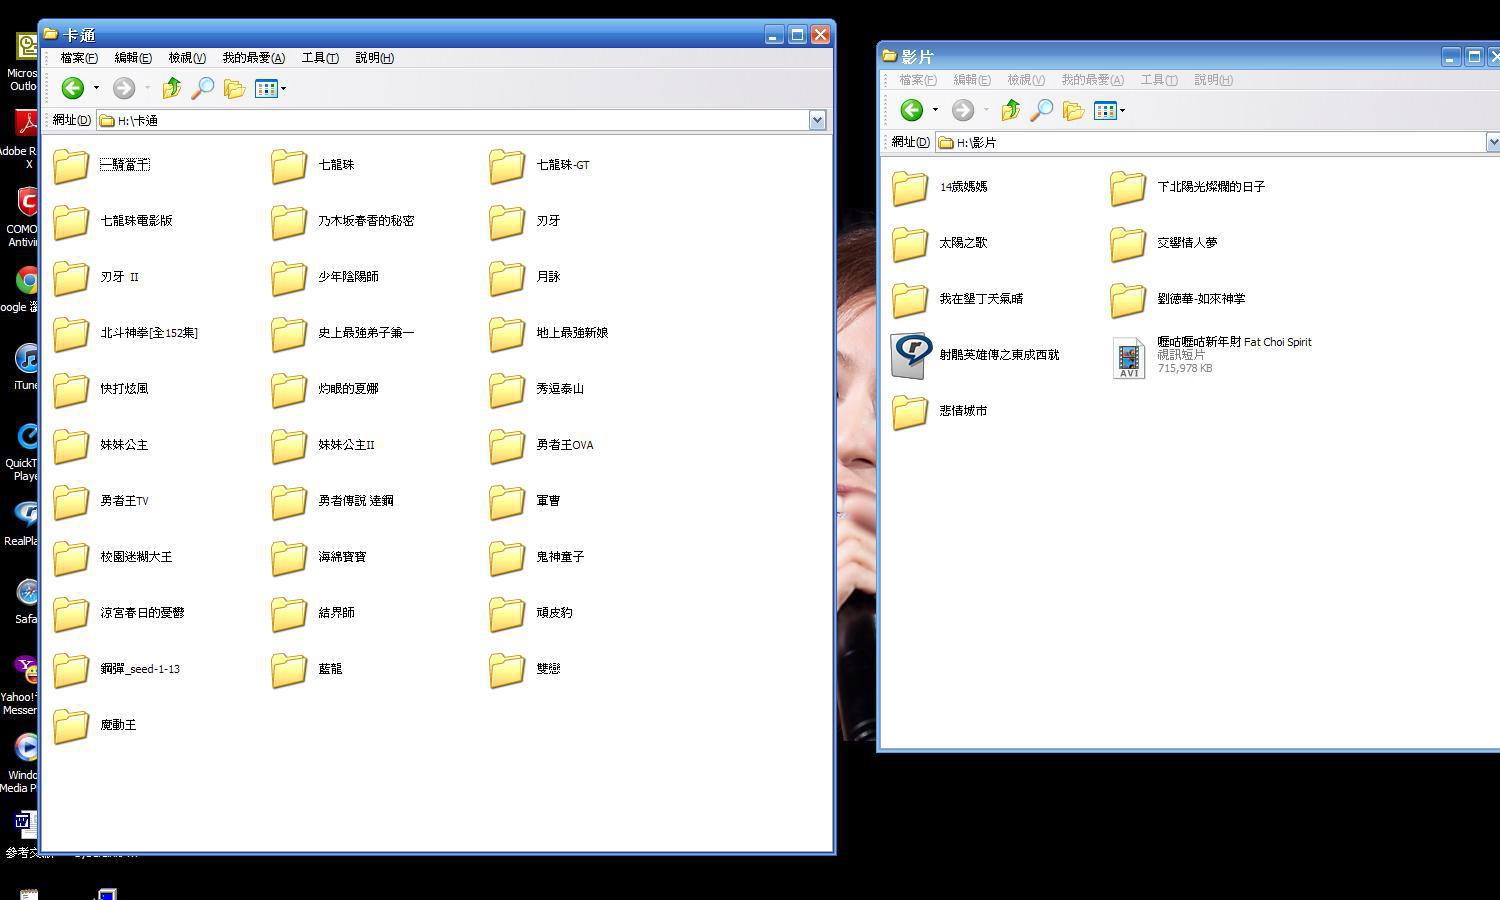
Task: Toggle Folders pane icon in 卡通 window
Action: coord(234,88)
